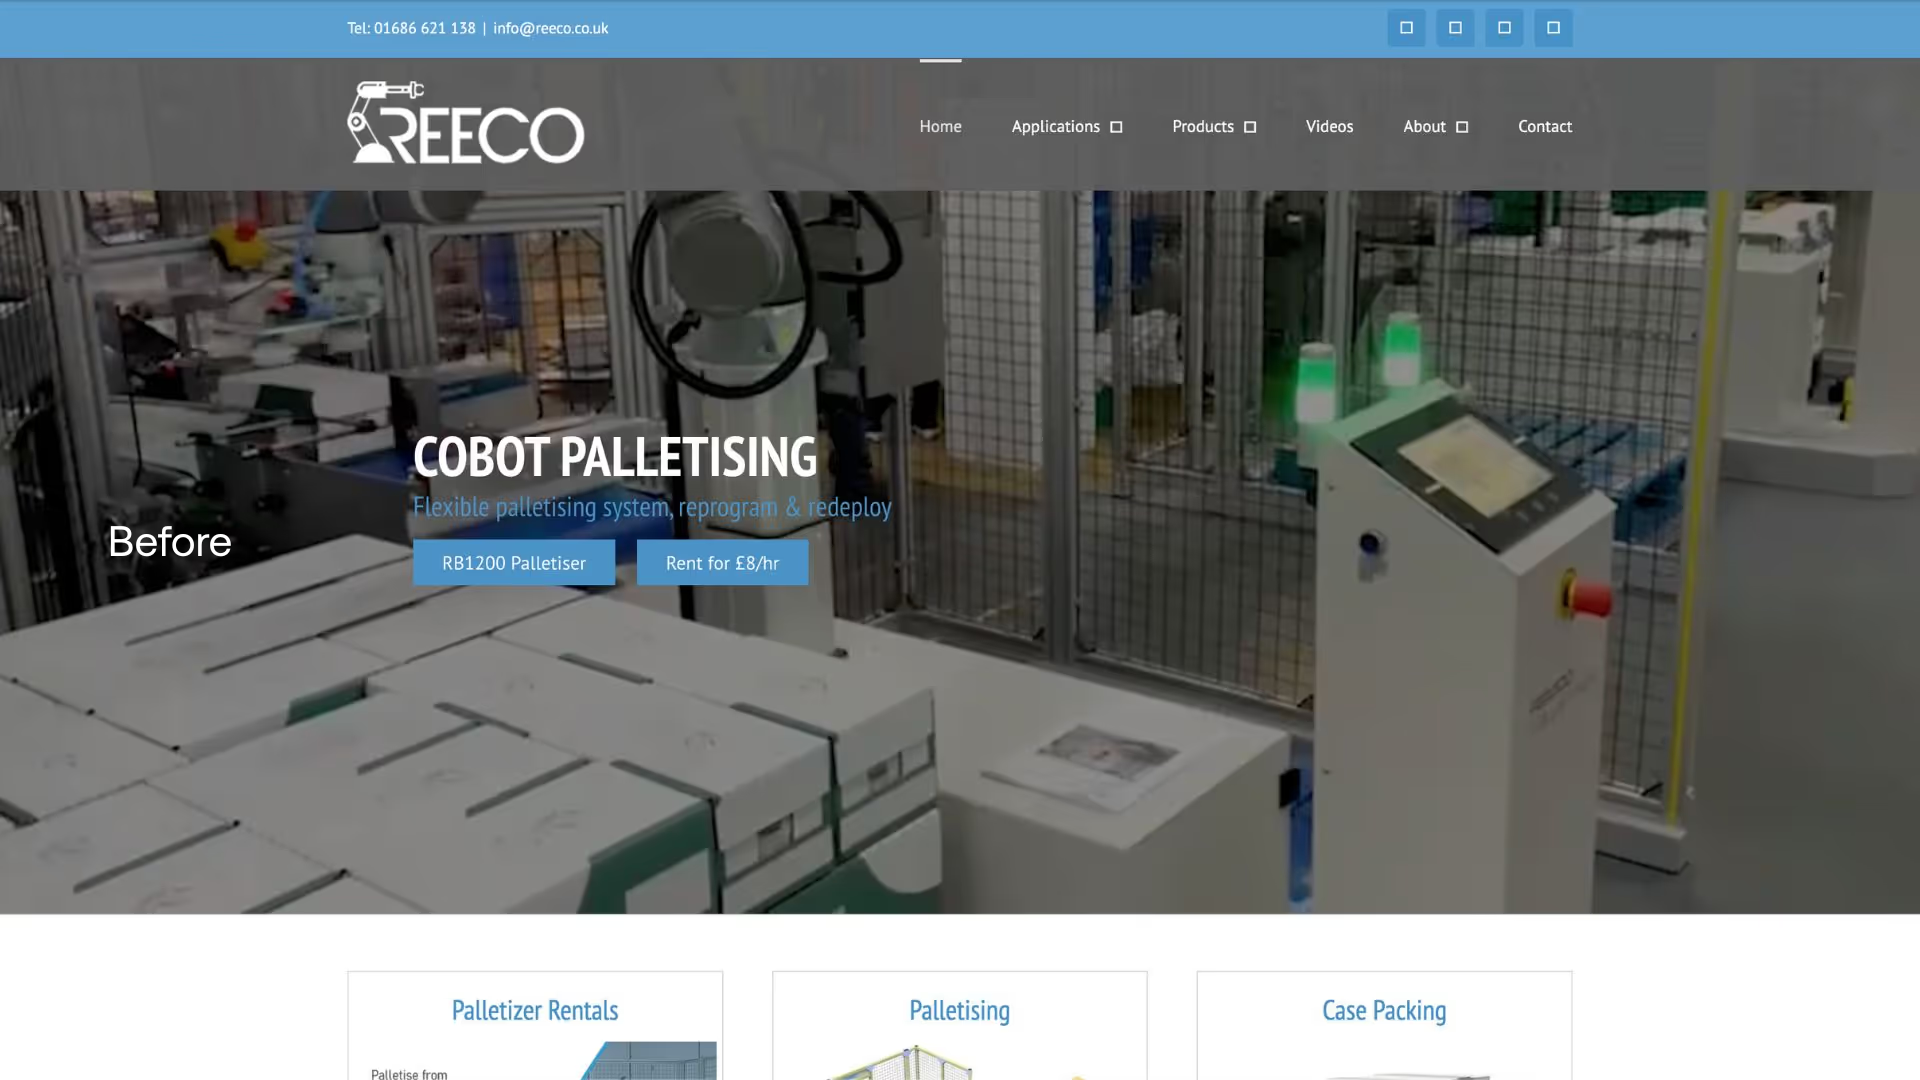Open the third social media icon

(1504, 28)
